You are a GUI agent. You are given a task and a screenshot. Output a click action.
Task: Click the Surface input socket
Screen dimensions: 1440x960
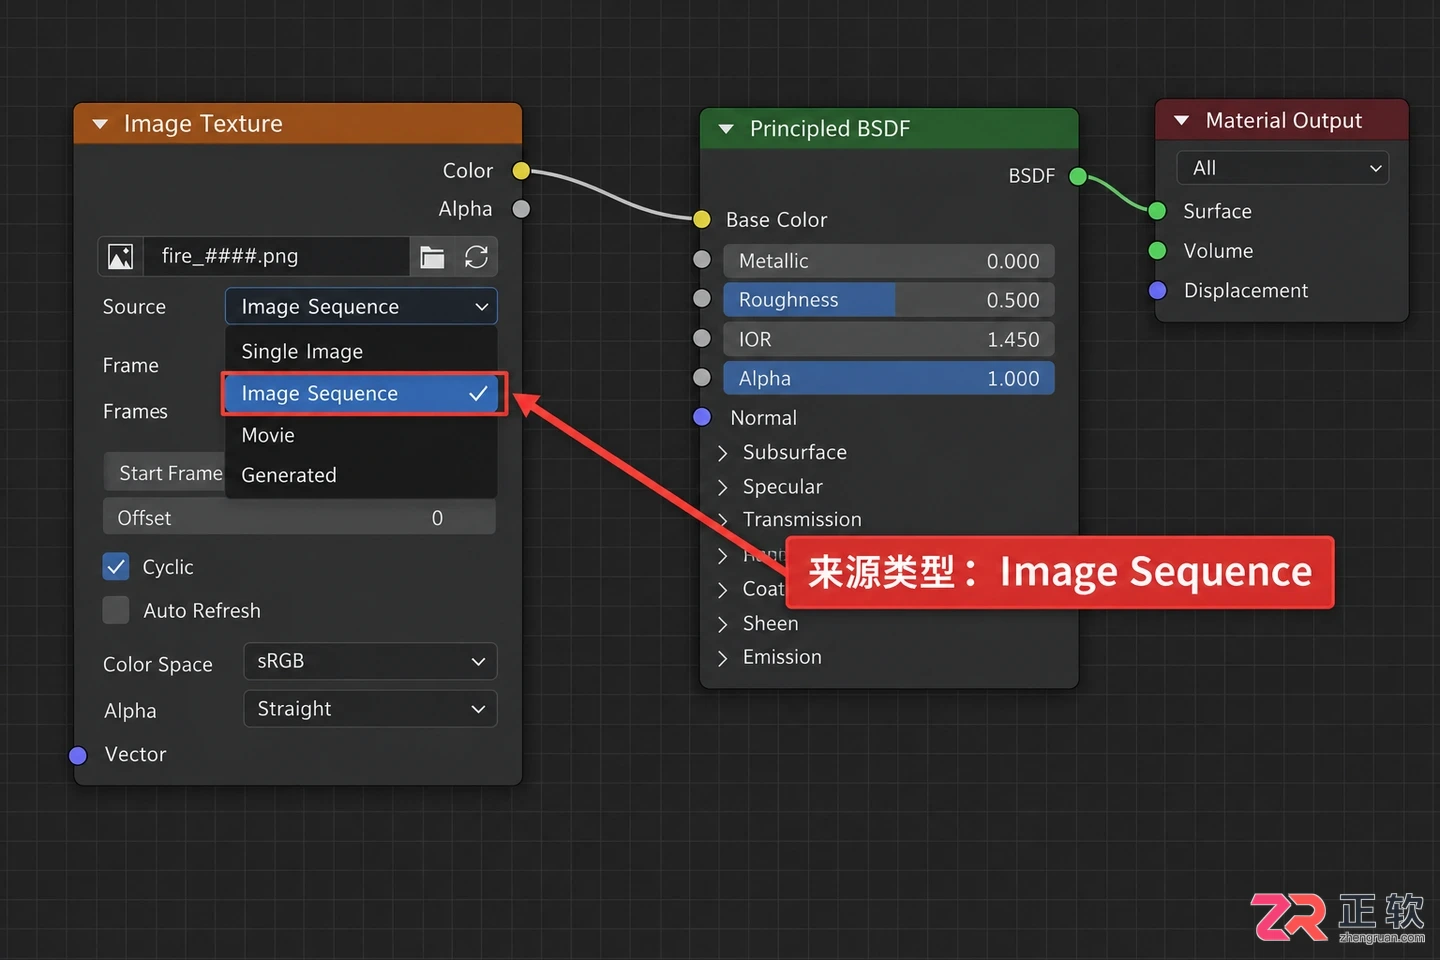point(1158,211)
